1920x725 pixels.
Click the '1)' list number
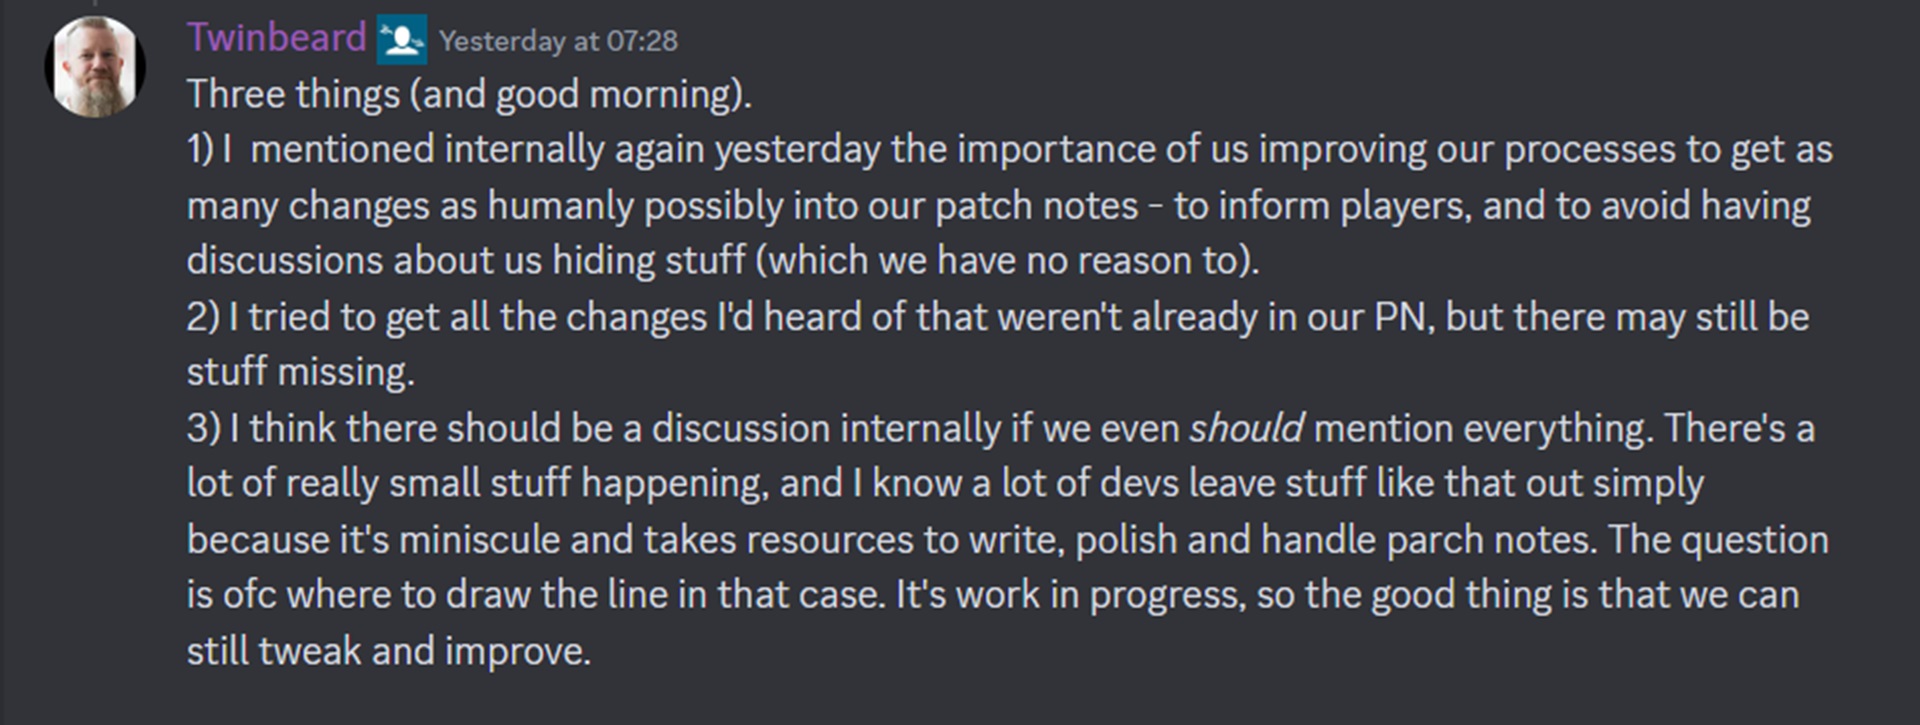point(201,150)
